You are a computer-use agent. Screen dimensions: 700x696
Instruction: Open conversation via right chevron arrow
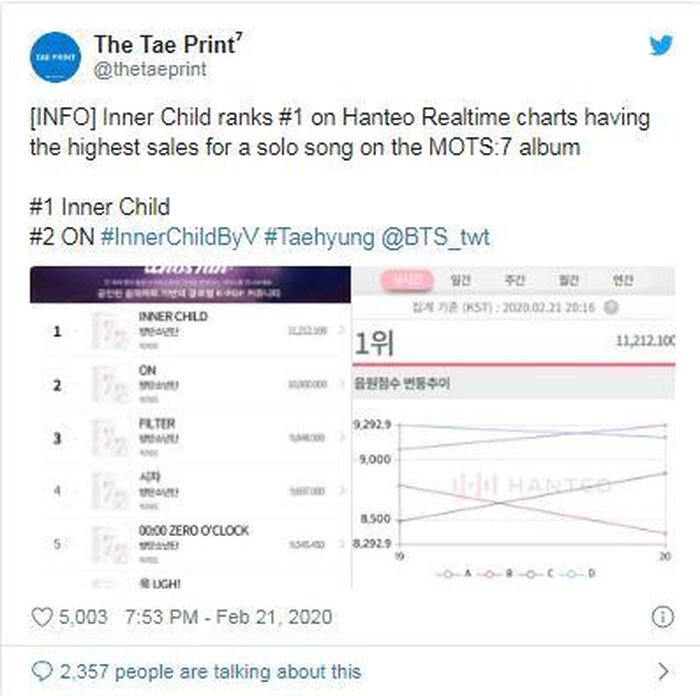pyautogui.click(x=664, y=671)
